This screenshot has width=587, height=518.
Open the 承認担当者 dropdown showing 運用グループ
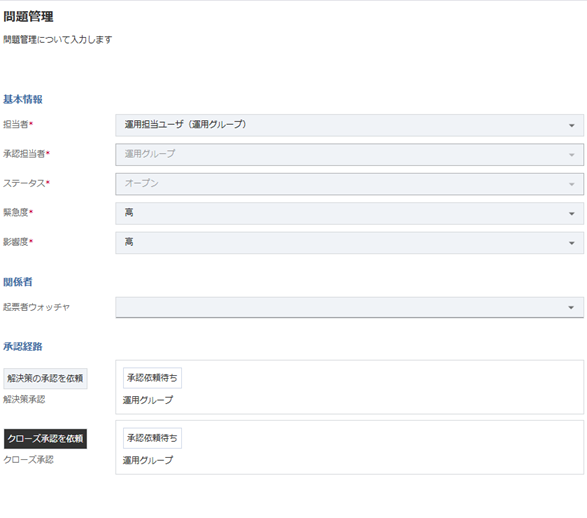pyautogui.click(x=349, y=155)
